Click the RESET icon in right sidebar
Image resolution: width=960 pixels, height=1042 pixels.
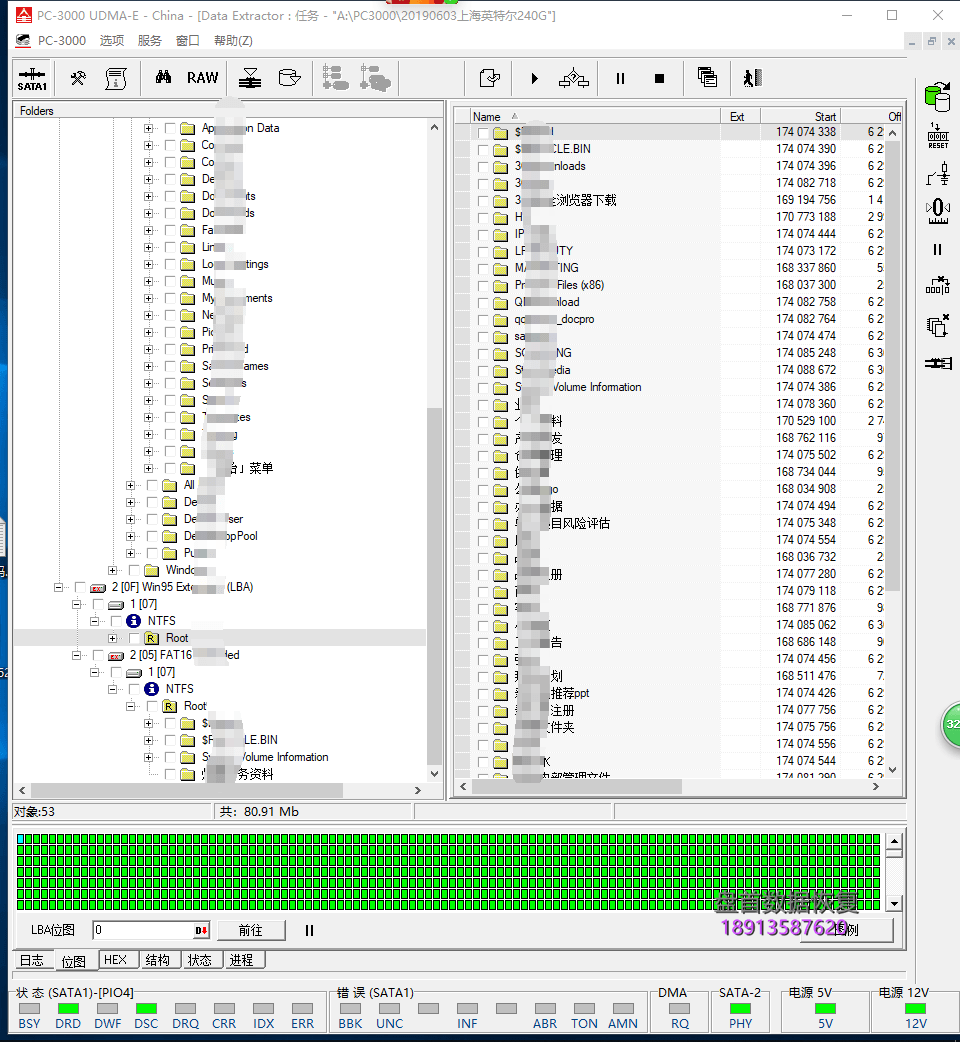[938, 136]
